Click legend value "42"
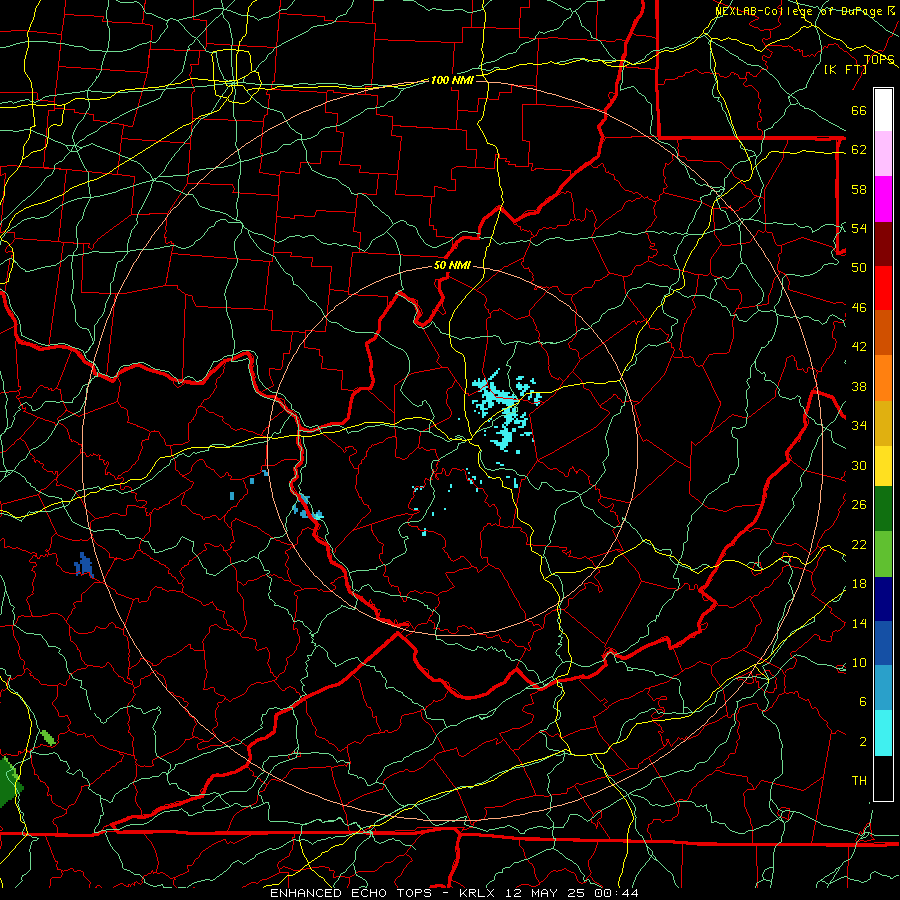The width and height of the screenshot is (900, 900). pos(859,347)
